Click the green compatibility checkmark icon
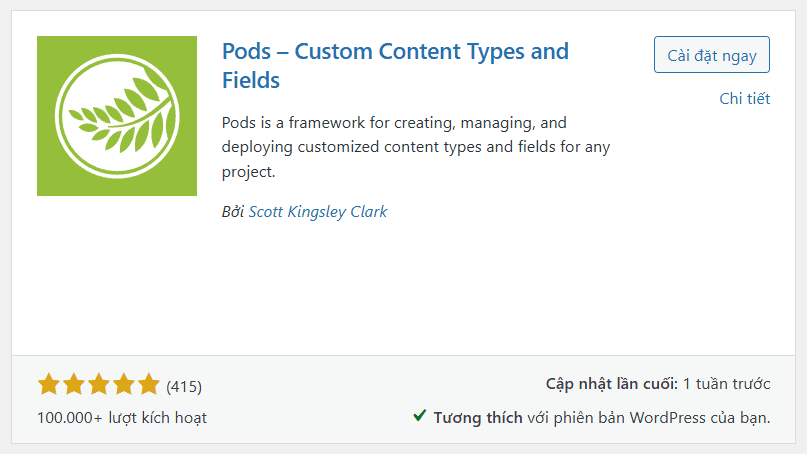Image resolution: width=807 pixels, height=454 pixels. [x=419, y=415]
